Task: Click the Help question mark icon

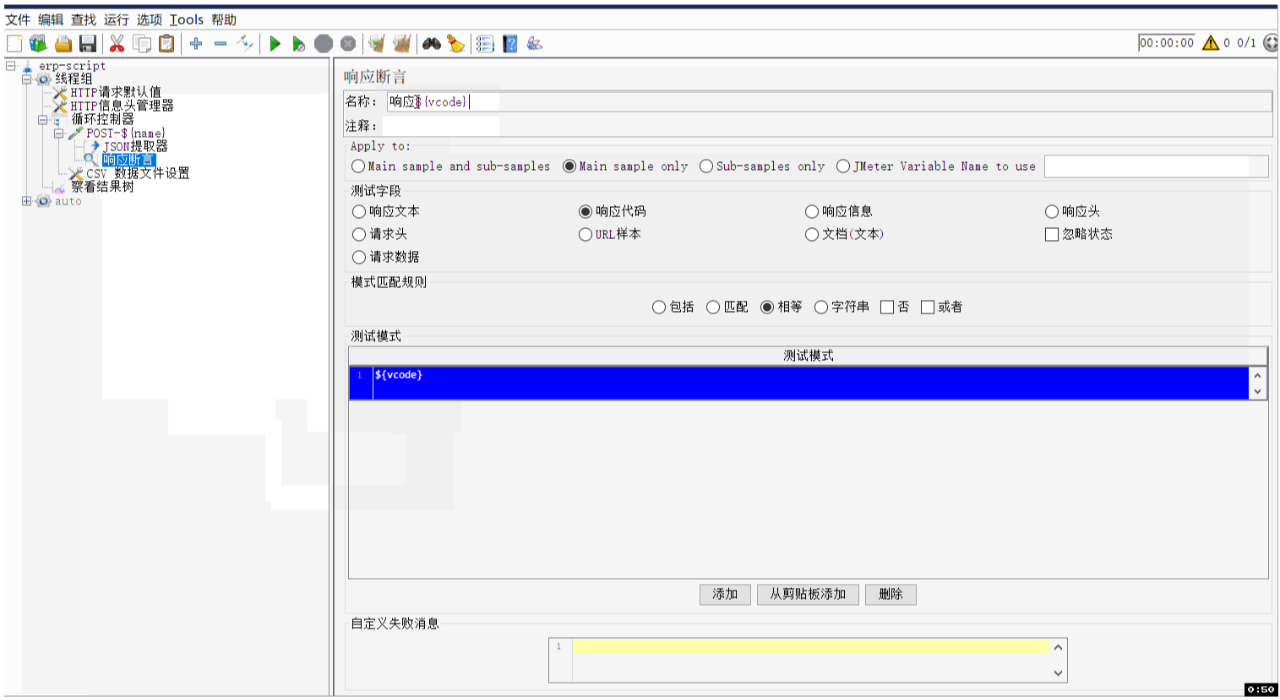Action: pyautogui.click(x=510, y=43)
